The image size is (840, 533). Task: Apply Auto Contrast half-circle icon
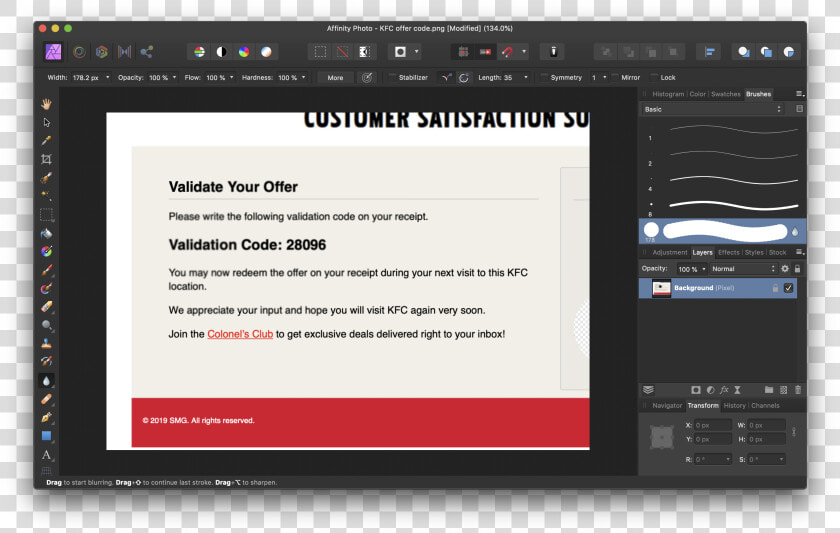(x=221, y=52)
